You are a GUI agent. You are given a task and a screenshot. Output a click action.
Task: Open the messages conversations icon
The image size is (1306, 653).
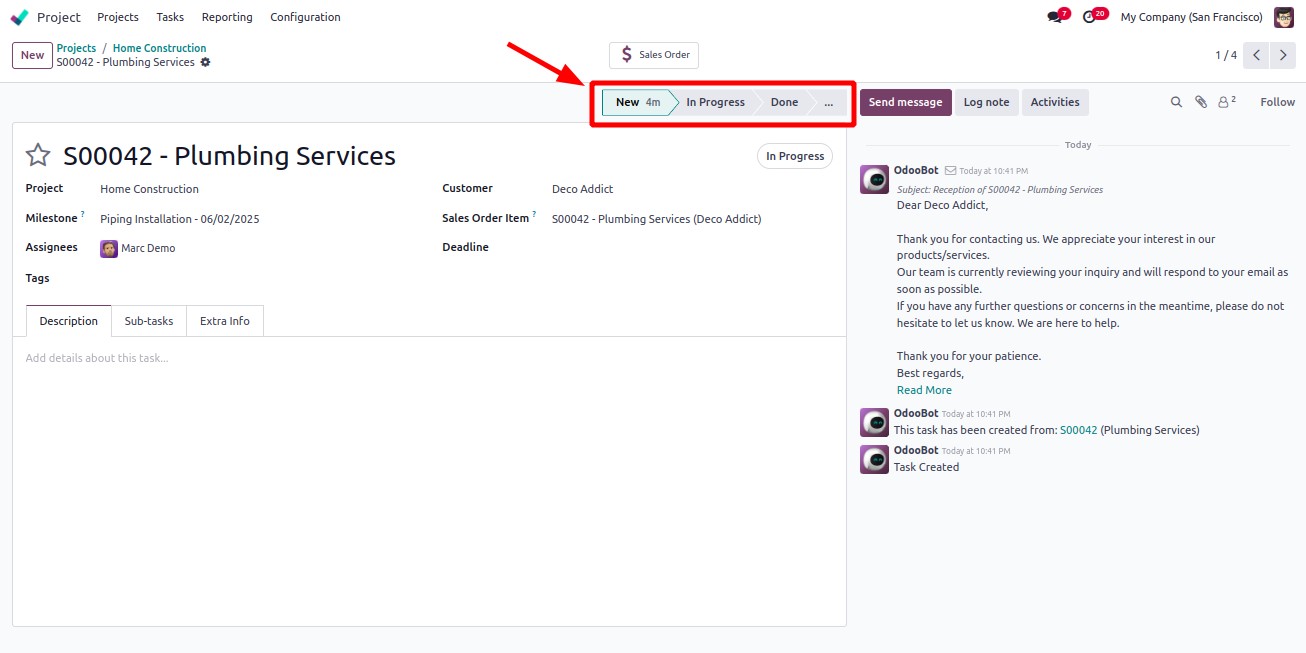pyautogui.click(x=1055, y=17)
